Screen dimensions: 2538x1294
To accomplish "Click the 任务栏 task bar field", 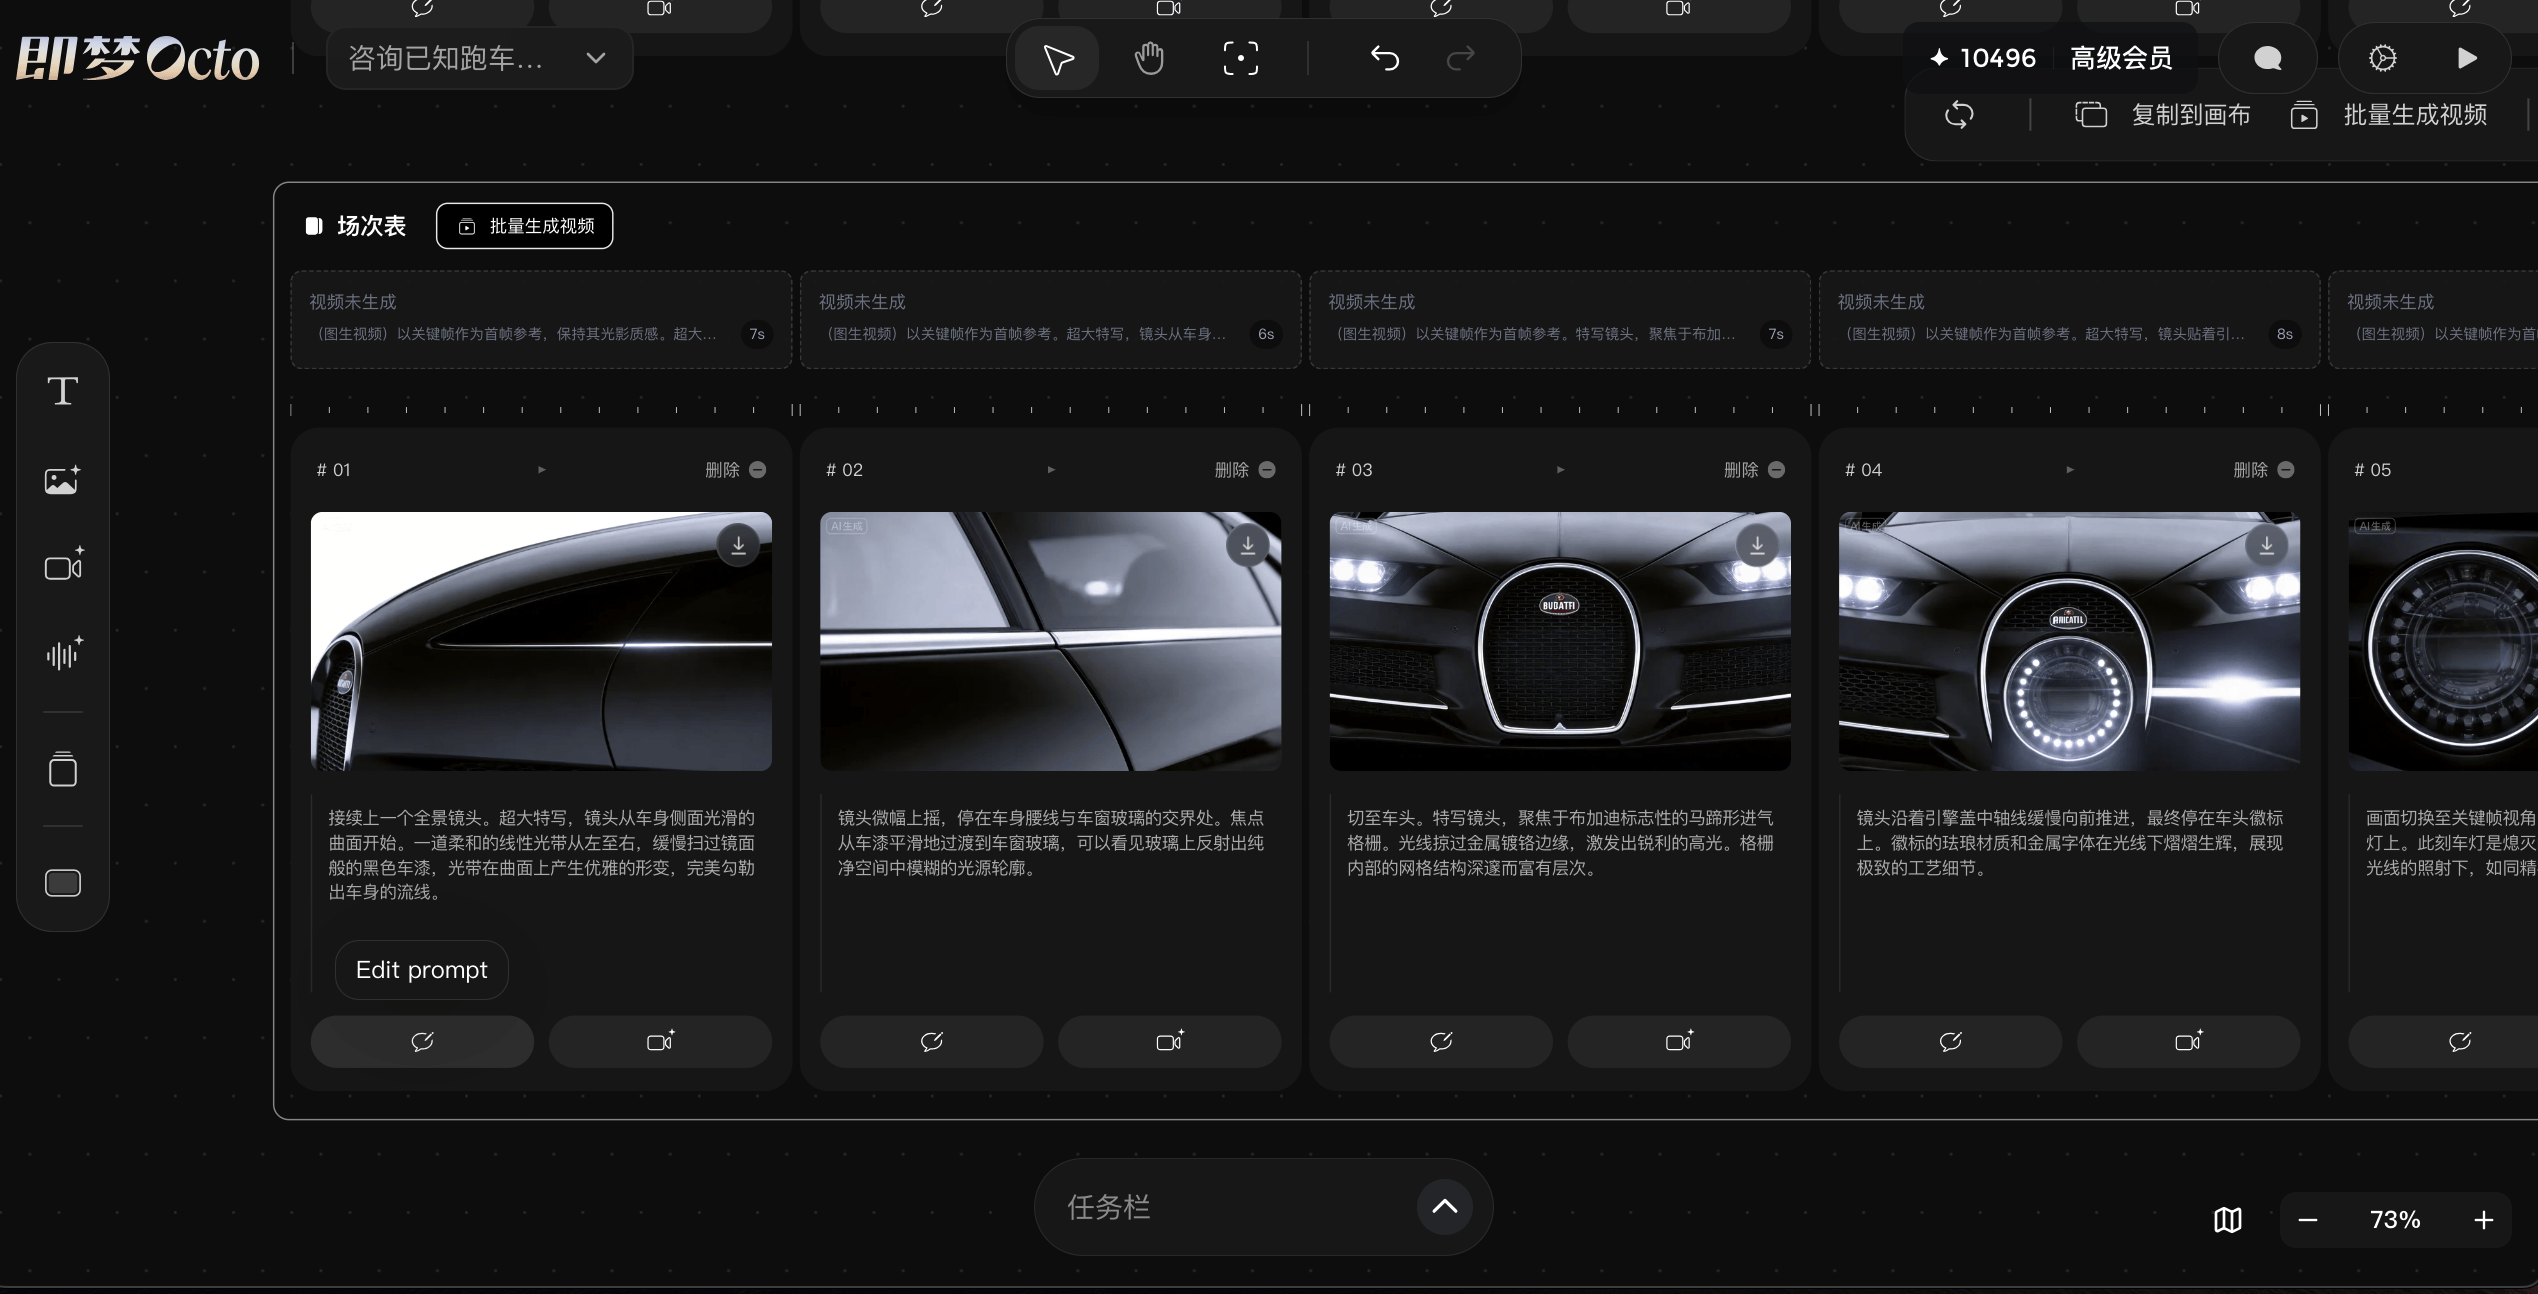I will (1263, 1207).
